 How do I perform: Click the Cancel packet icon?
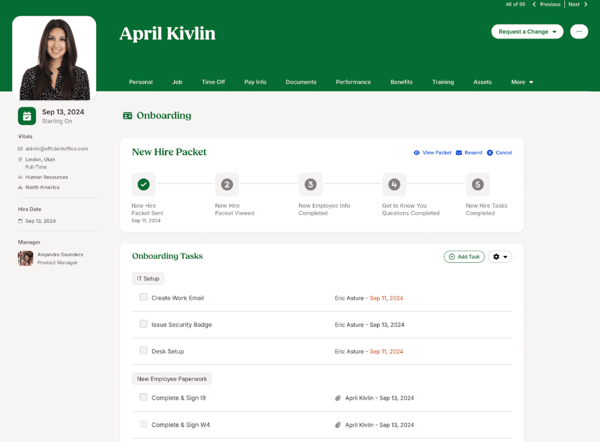click(490, 153)
